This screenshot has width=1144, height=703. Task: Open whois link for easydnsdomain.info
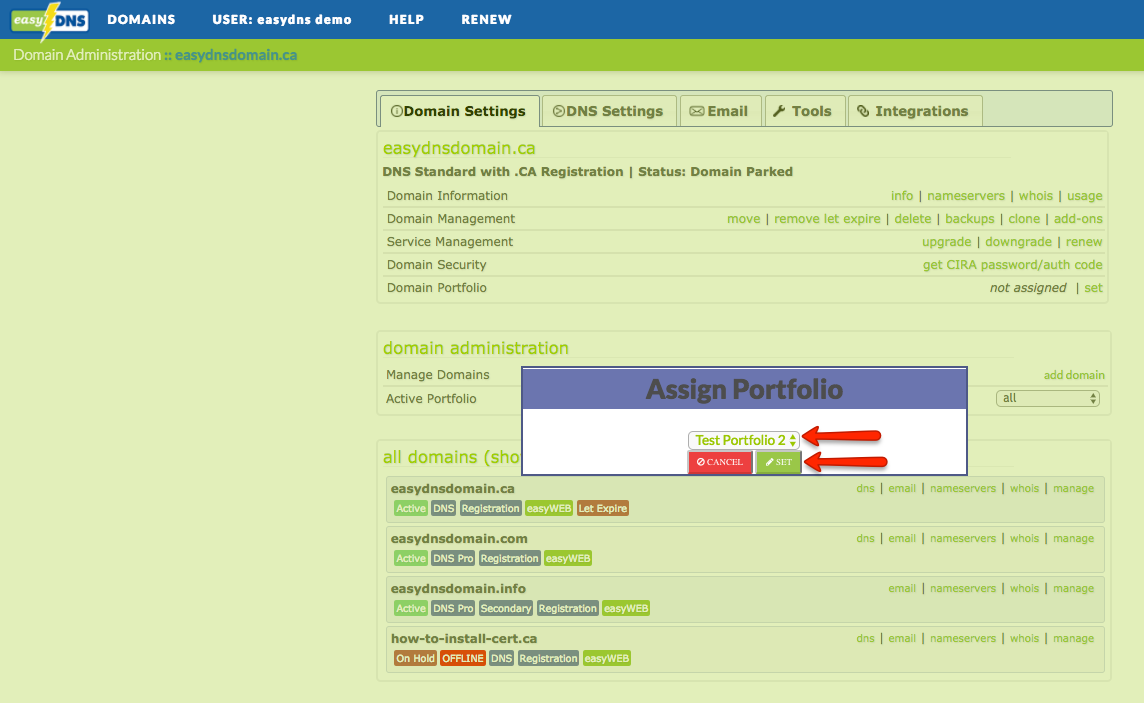click(1024, 589)
